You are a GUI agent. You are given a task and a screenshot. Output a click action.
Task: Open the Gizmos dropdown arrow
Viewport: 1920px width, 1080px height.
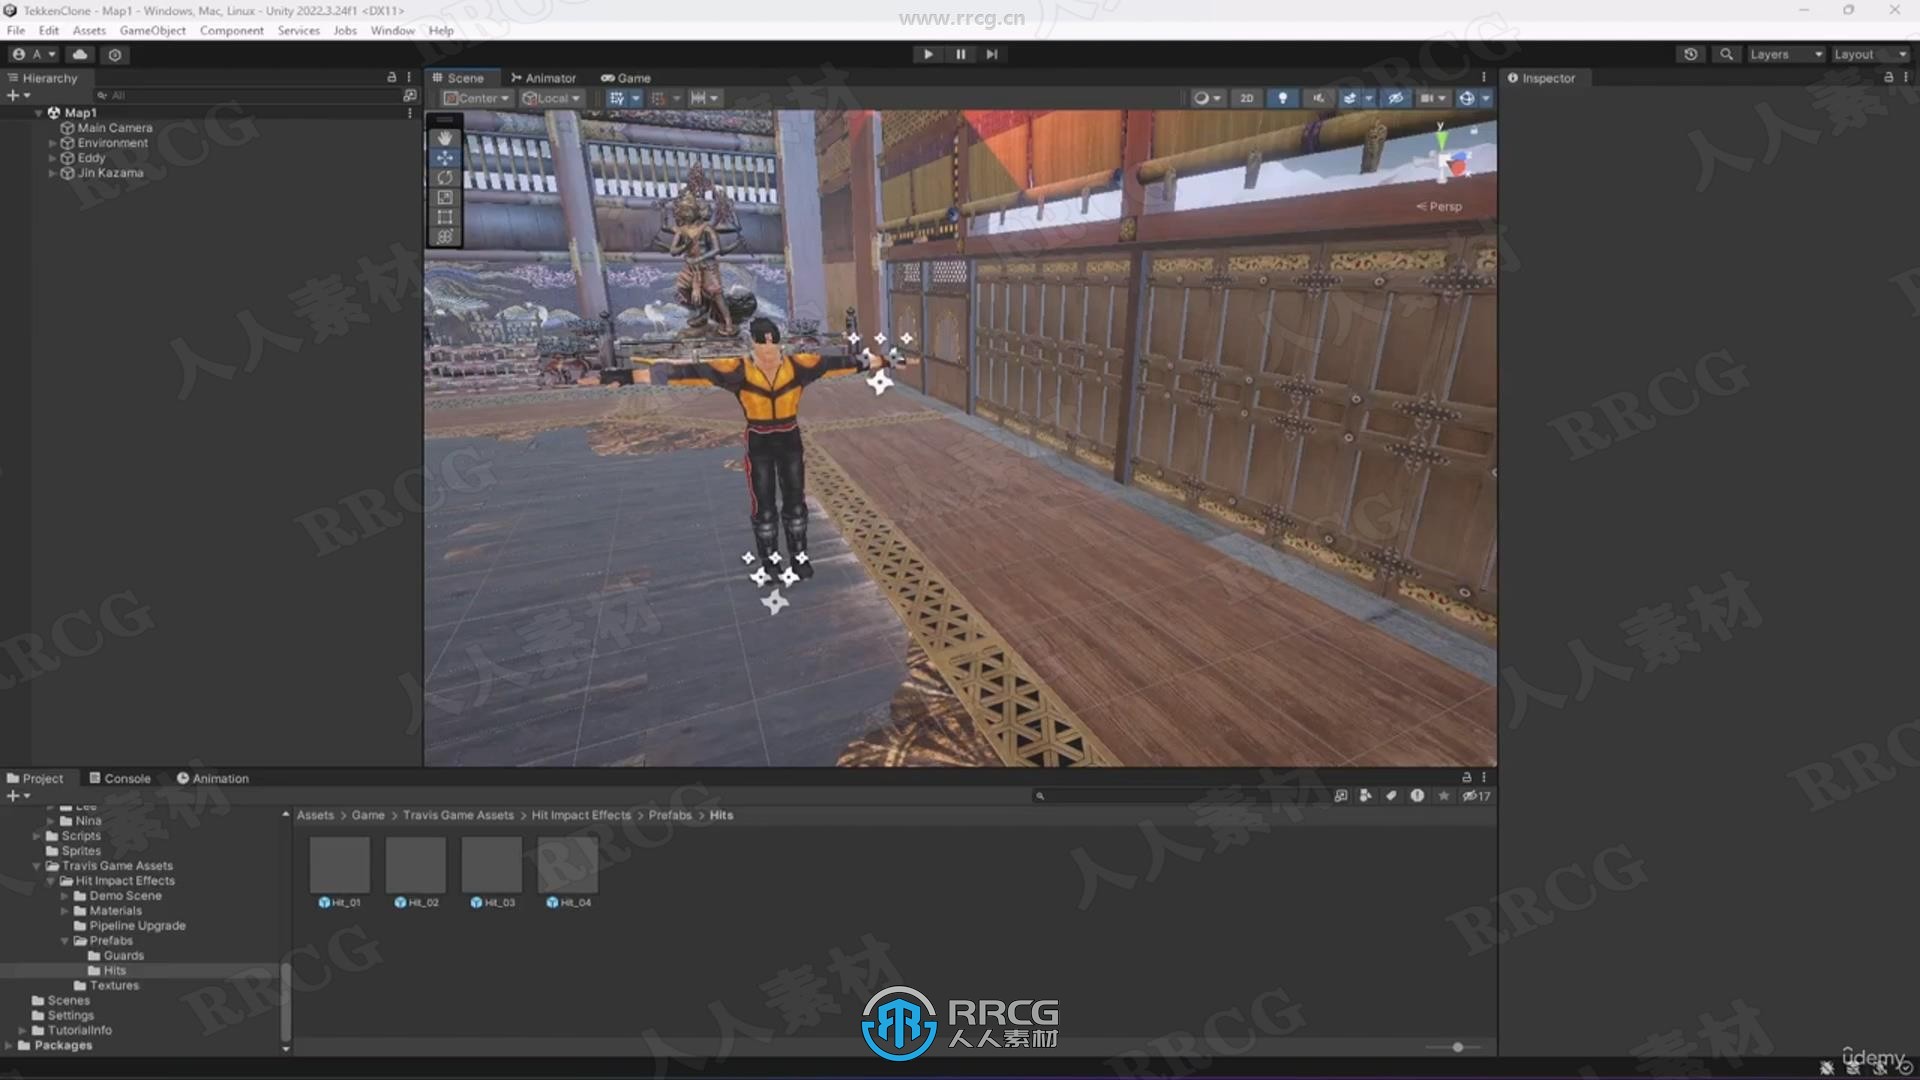pos(1486,98)
